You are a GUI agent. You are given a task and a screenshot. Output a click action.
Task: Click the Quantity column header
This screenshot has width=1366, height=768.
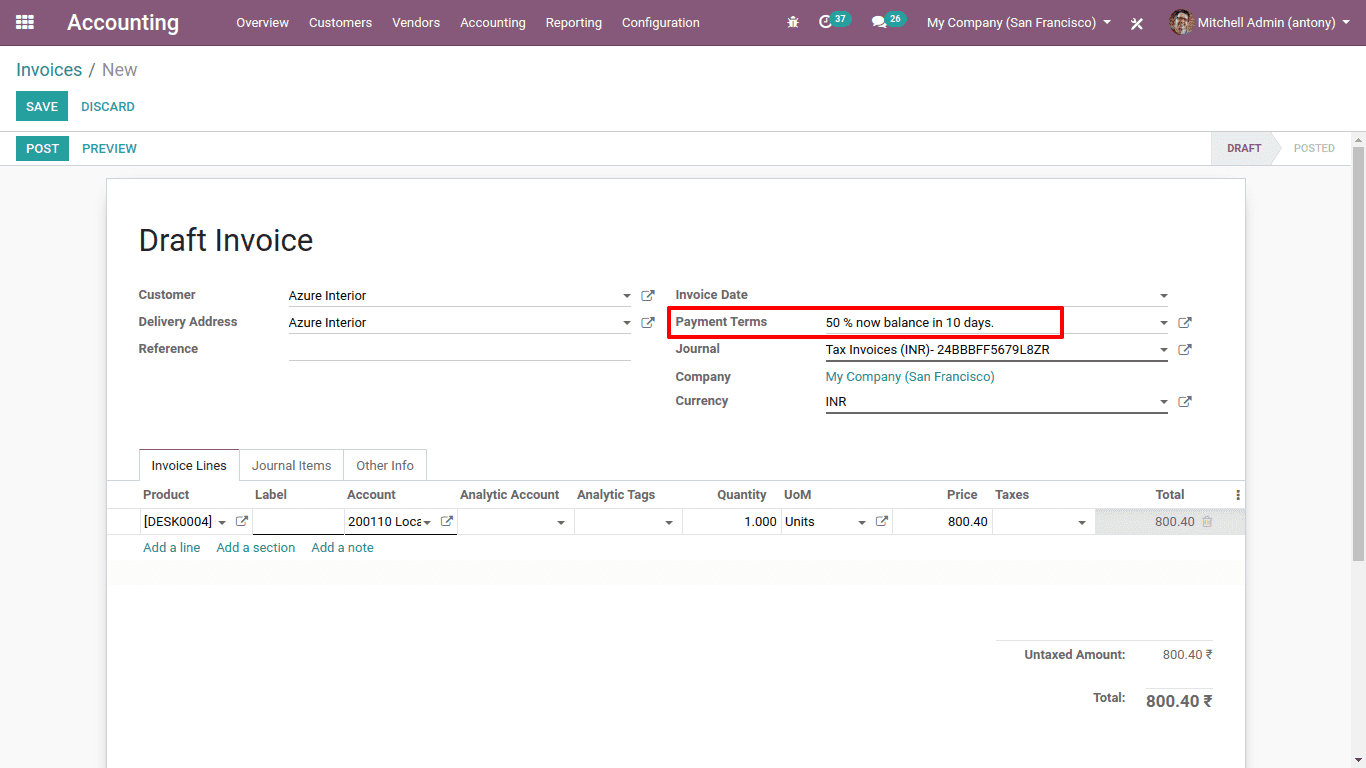point(742,495)
